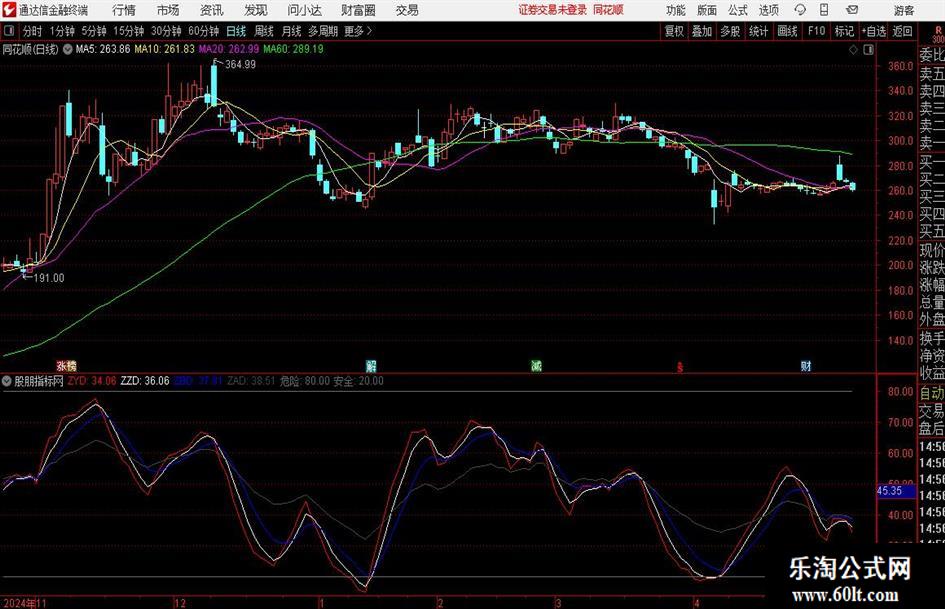Open the mobile phone icon in title bar
The width and height of the screenshot is (945, 609).
(824, 10)
